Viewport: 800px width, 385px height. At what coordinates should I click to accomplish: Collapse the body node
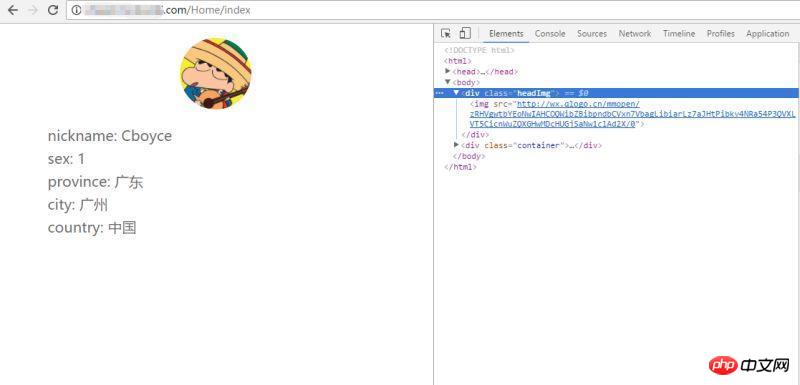pos(448,82)
